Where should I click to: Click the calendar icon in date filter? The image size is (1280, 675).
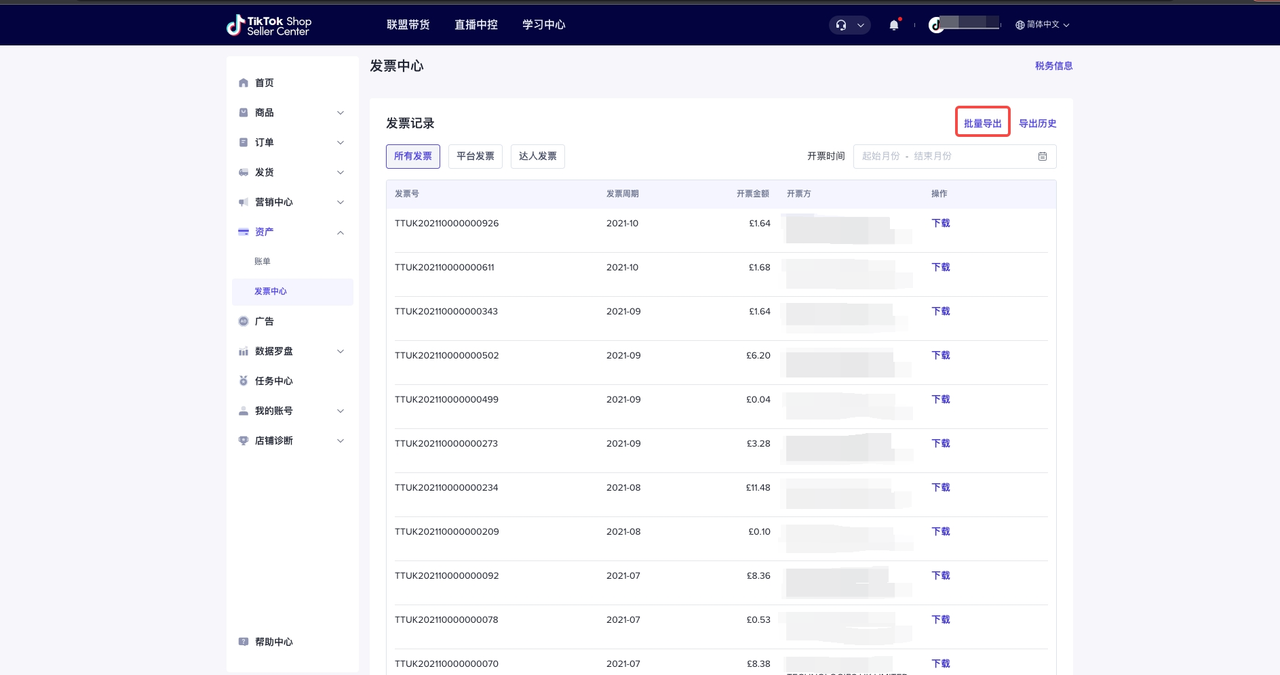(x=1042, y=157)
